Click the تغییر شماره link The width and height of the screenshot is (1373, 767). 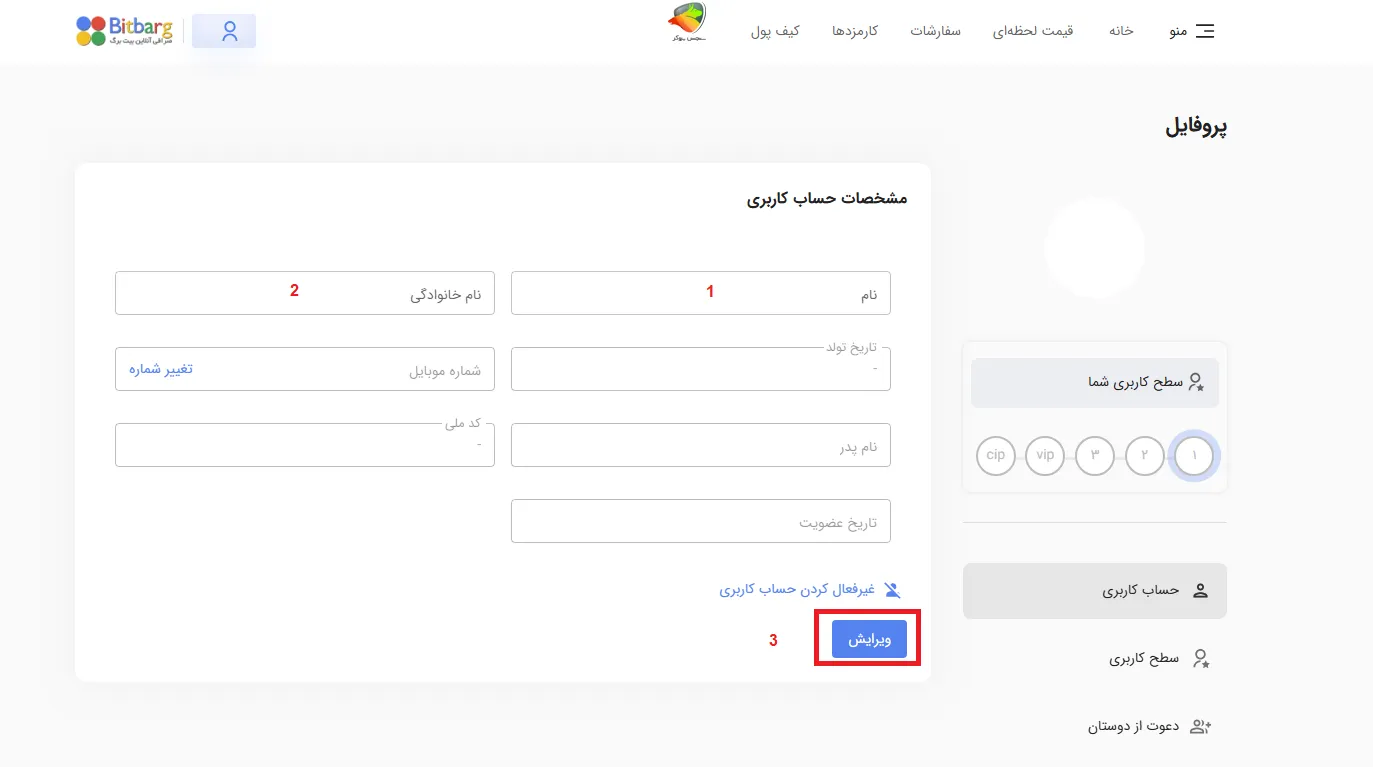[161, 369]
